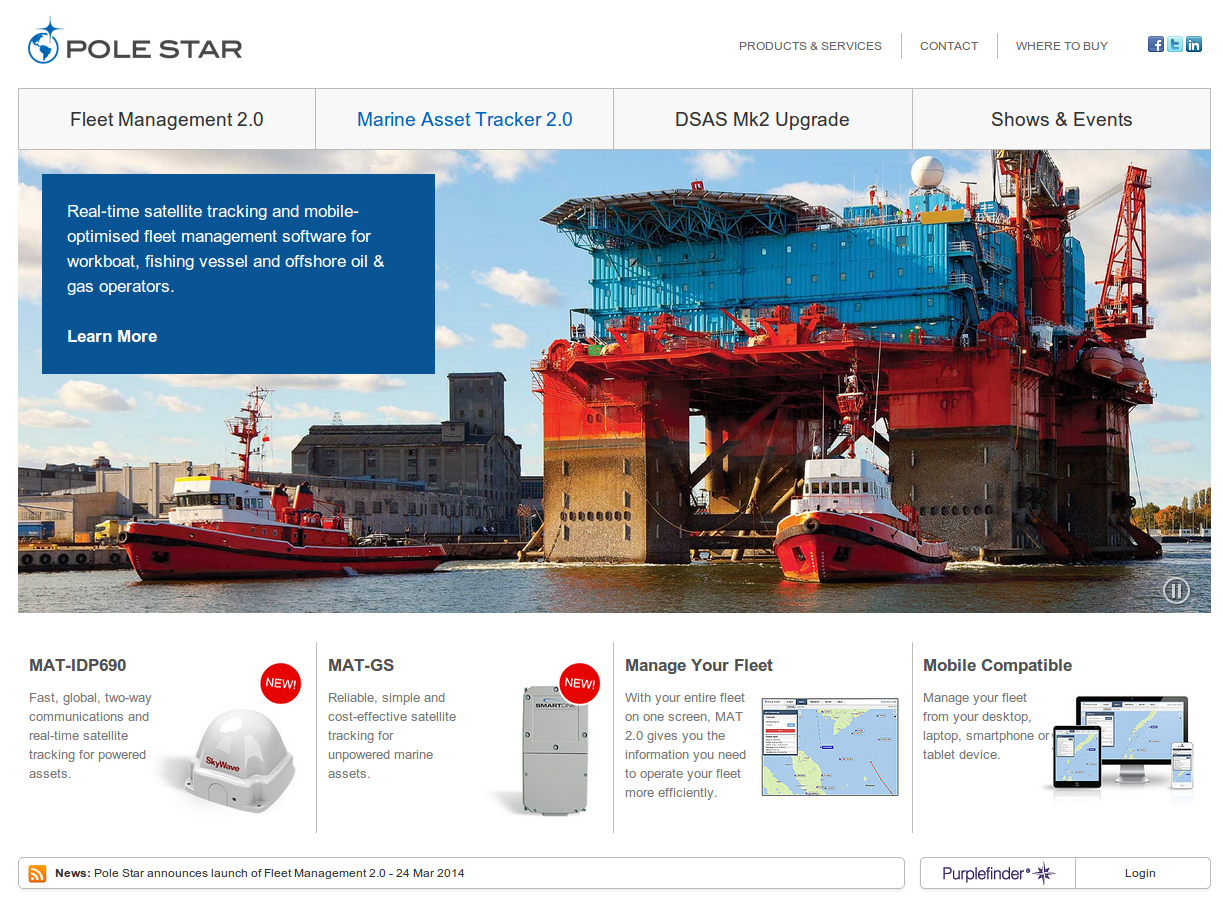The height and width of the screenshot is (903, 1223).
Task: Open the Pole Star Twitter icon
Action: [1175, 44]
